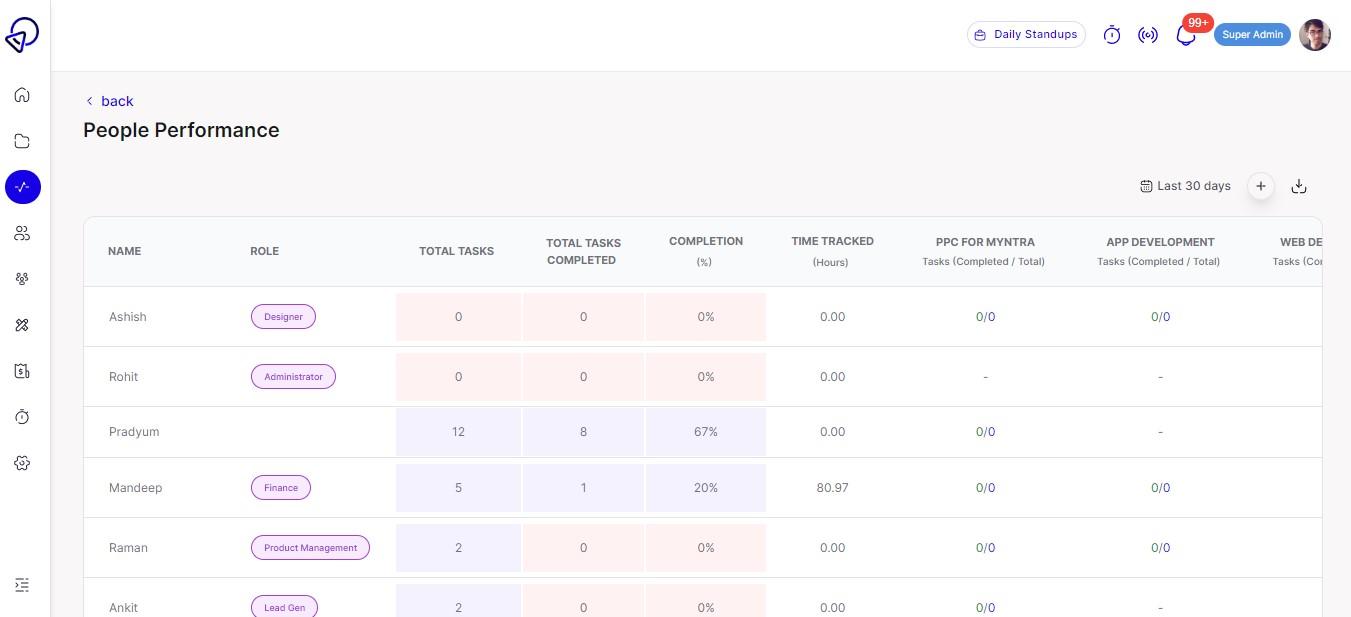Open notifications bell showing 99+ badge

coord(1186,34)
